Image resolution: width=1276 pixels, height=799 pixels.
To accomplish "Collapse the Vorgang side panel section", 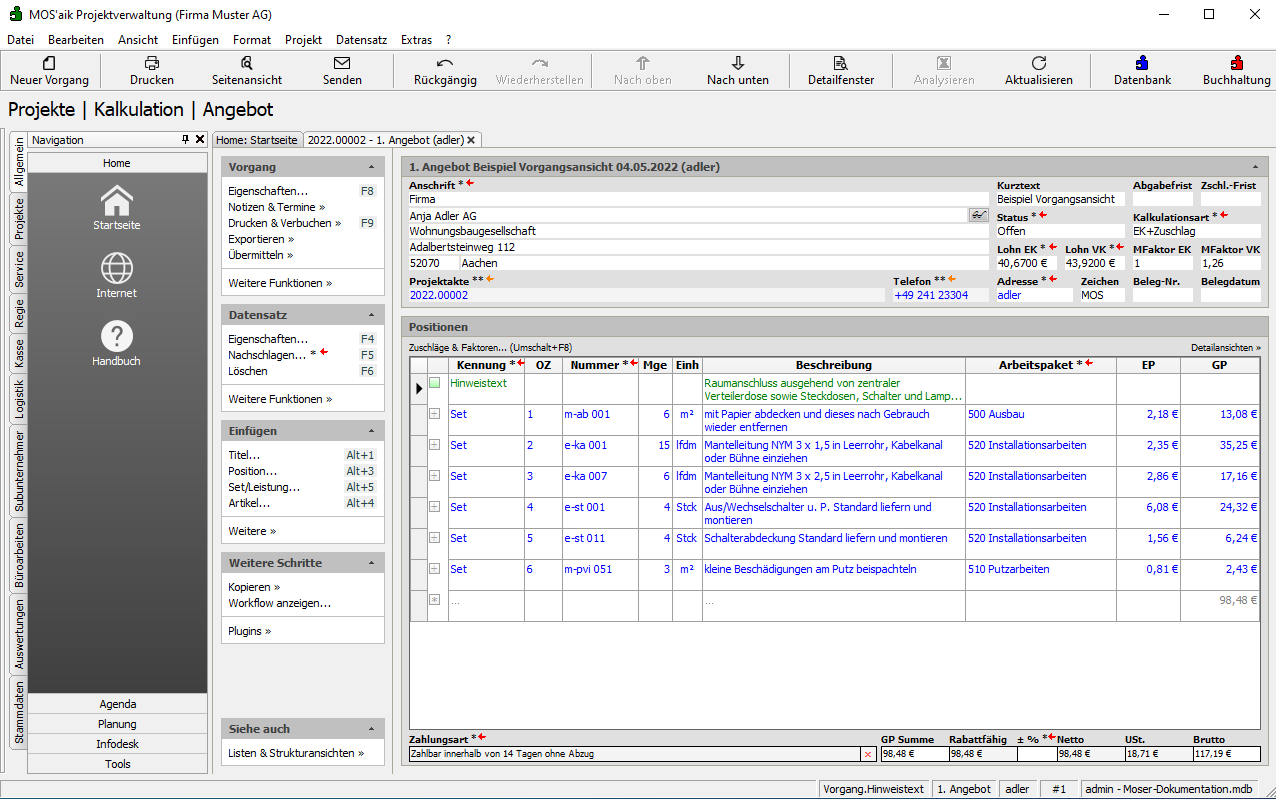I will [371, 167].
